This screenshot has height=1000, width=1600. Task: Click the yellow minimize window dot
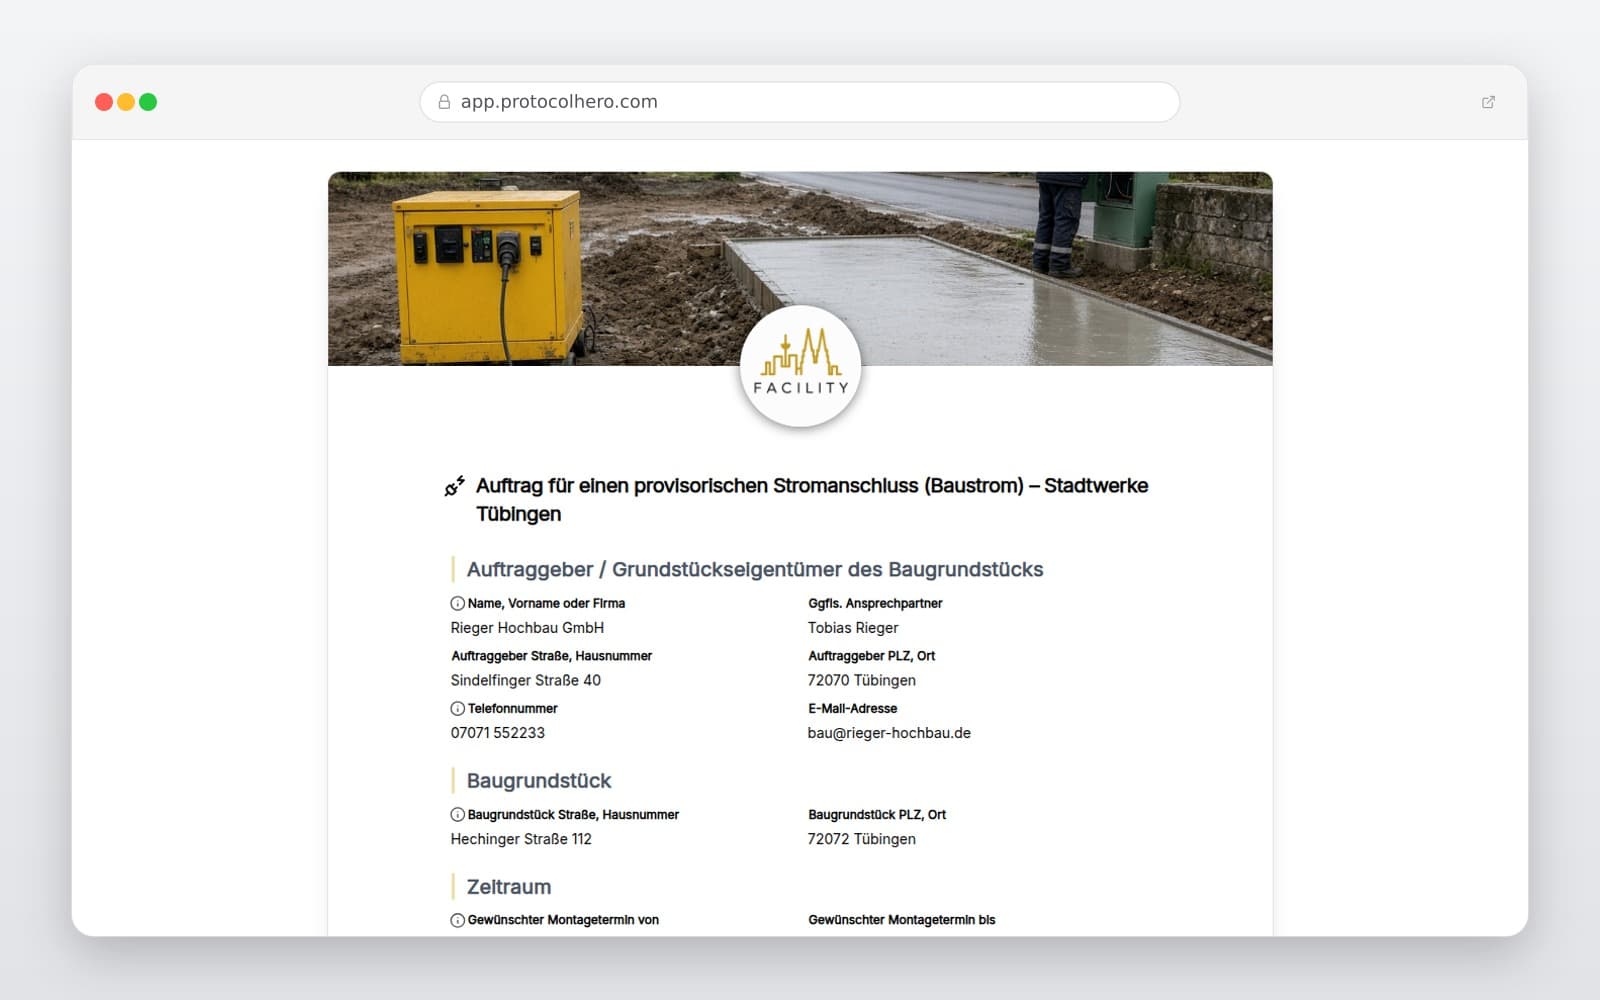click(126, 102)
